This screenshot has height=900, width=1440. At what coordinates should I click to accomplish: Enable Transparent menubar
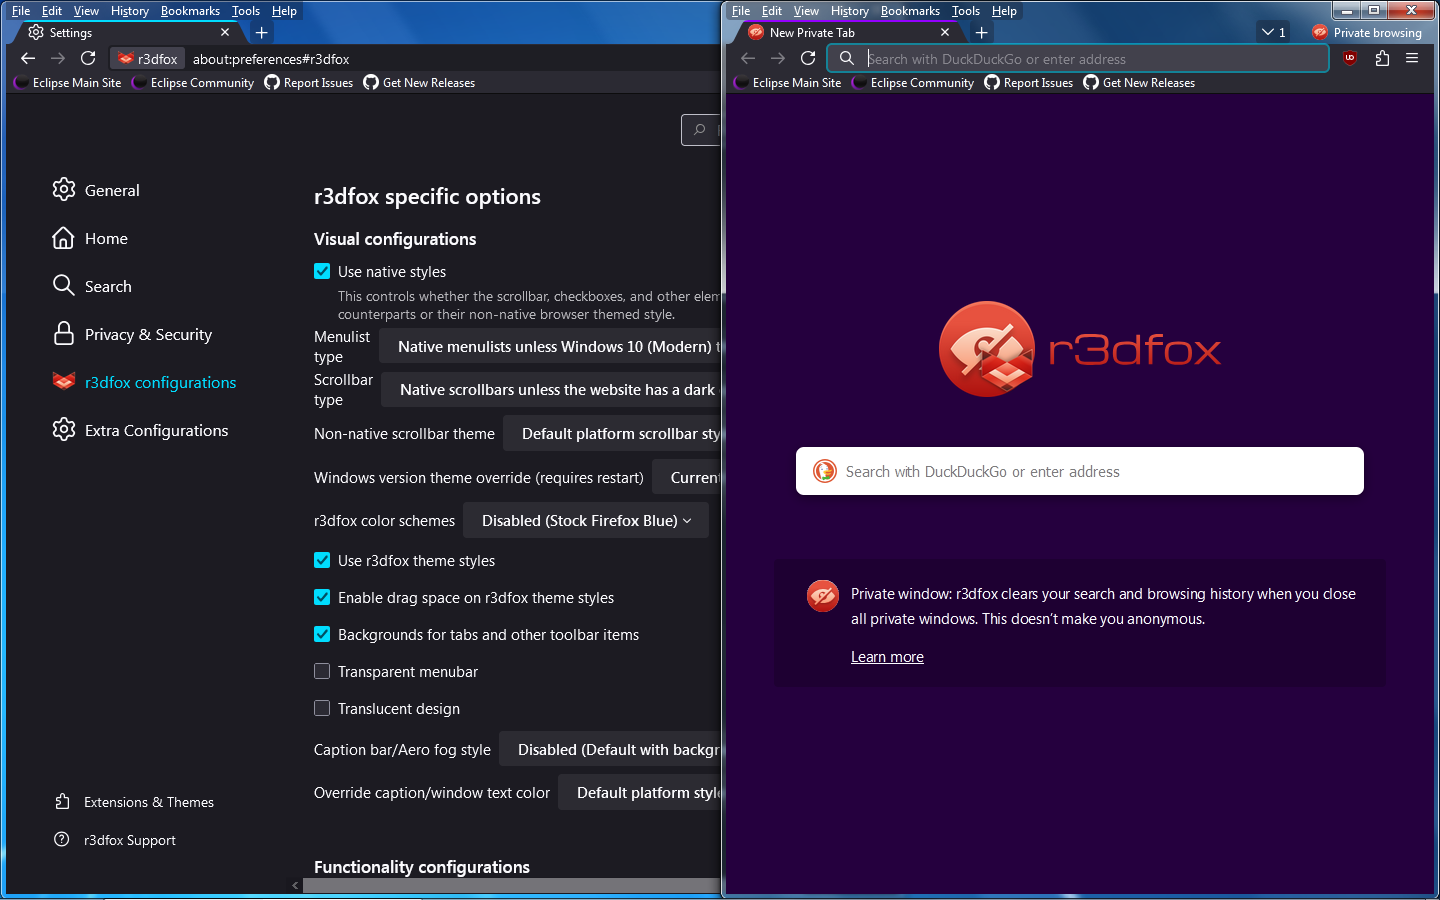tap(322, 671)
